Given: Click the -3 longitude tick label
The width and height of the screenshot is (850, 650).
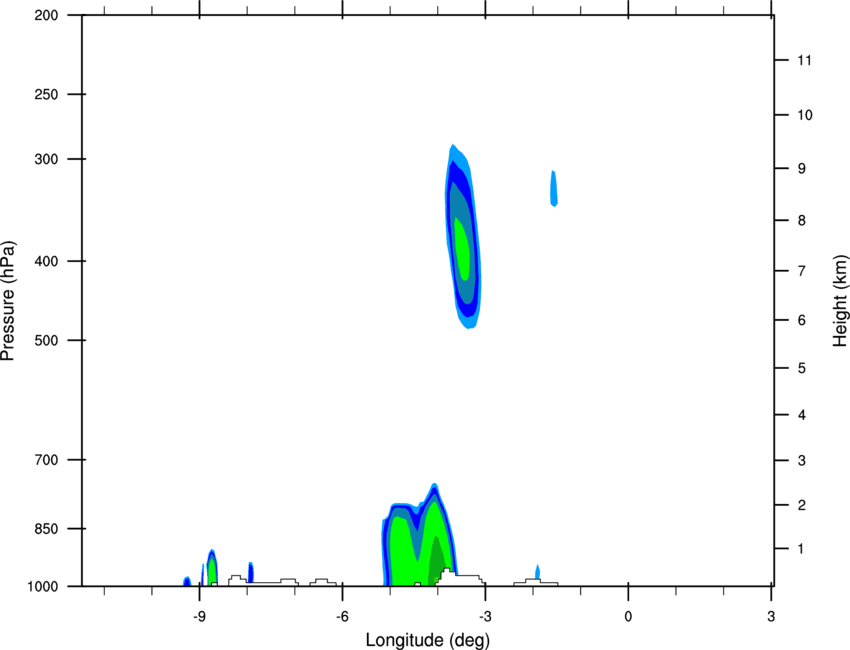Looking at the screenshot, I should point(485,617).
